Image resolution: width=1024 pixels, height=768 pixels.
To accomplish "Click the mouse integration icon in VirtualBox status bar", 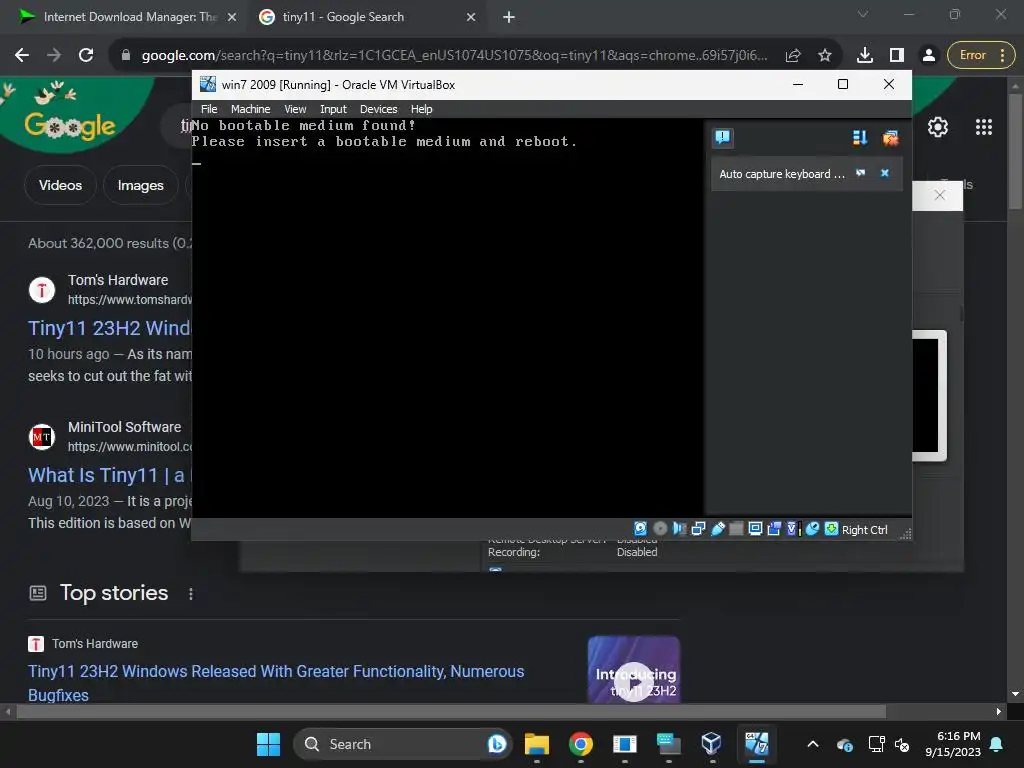I will click(x=812, y=528).
